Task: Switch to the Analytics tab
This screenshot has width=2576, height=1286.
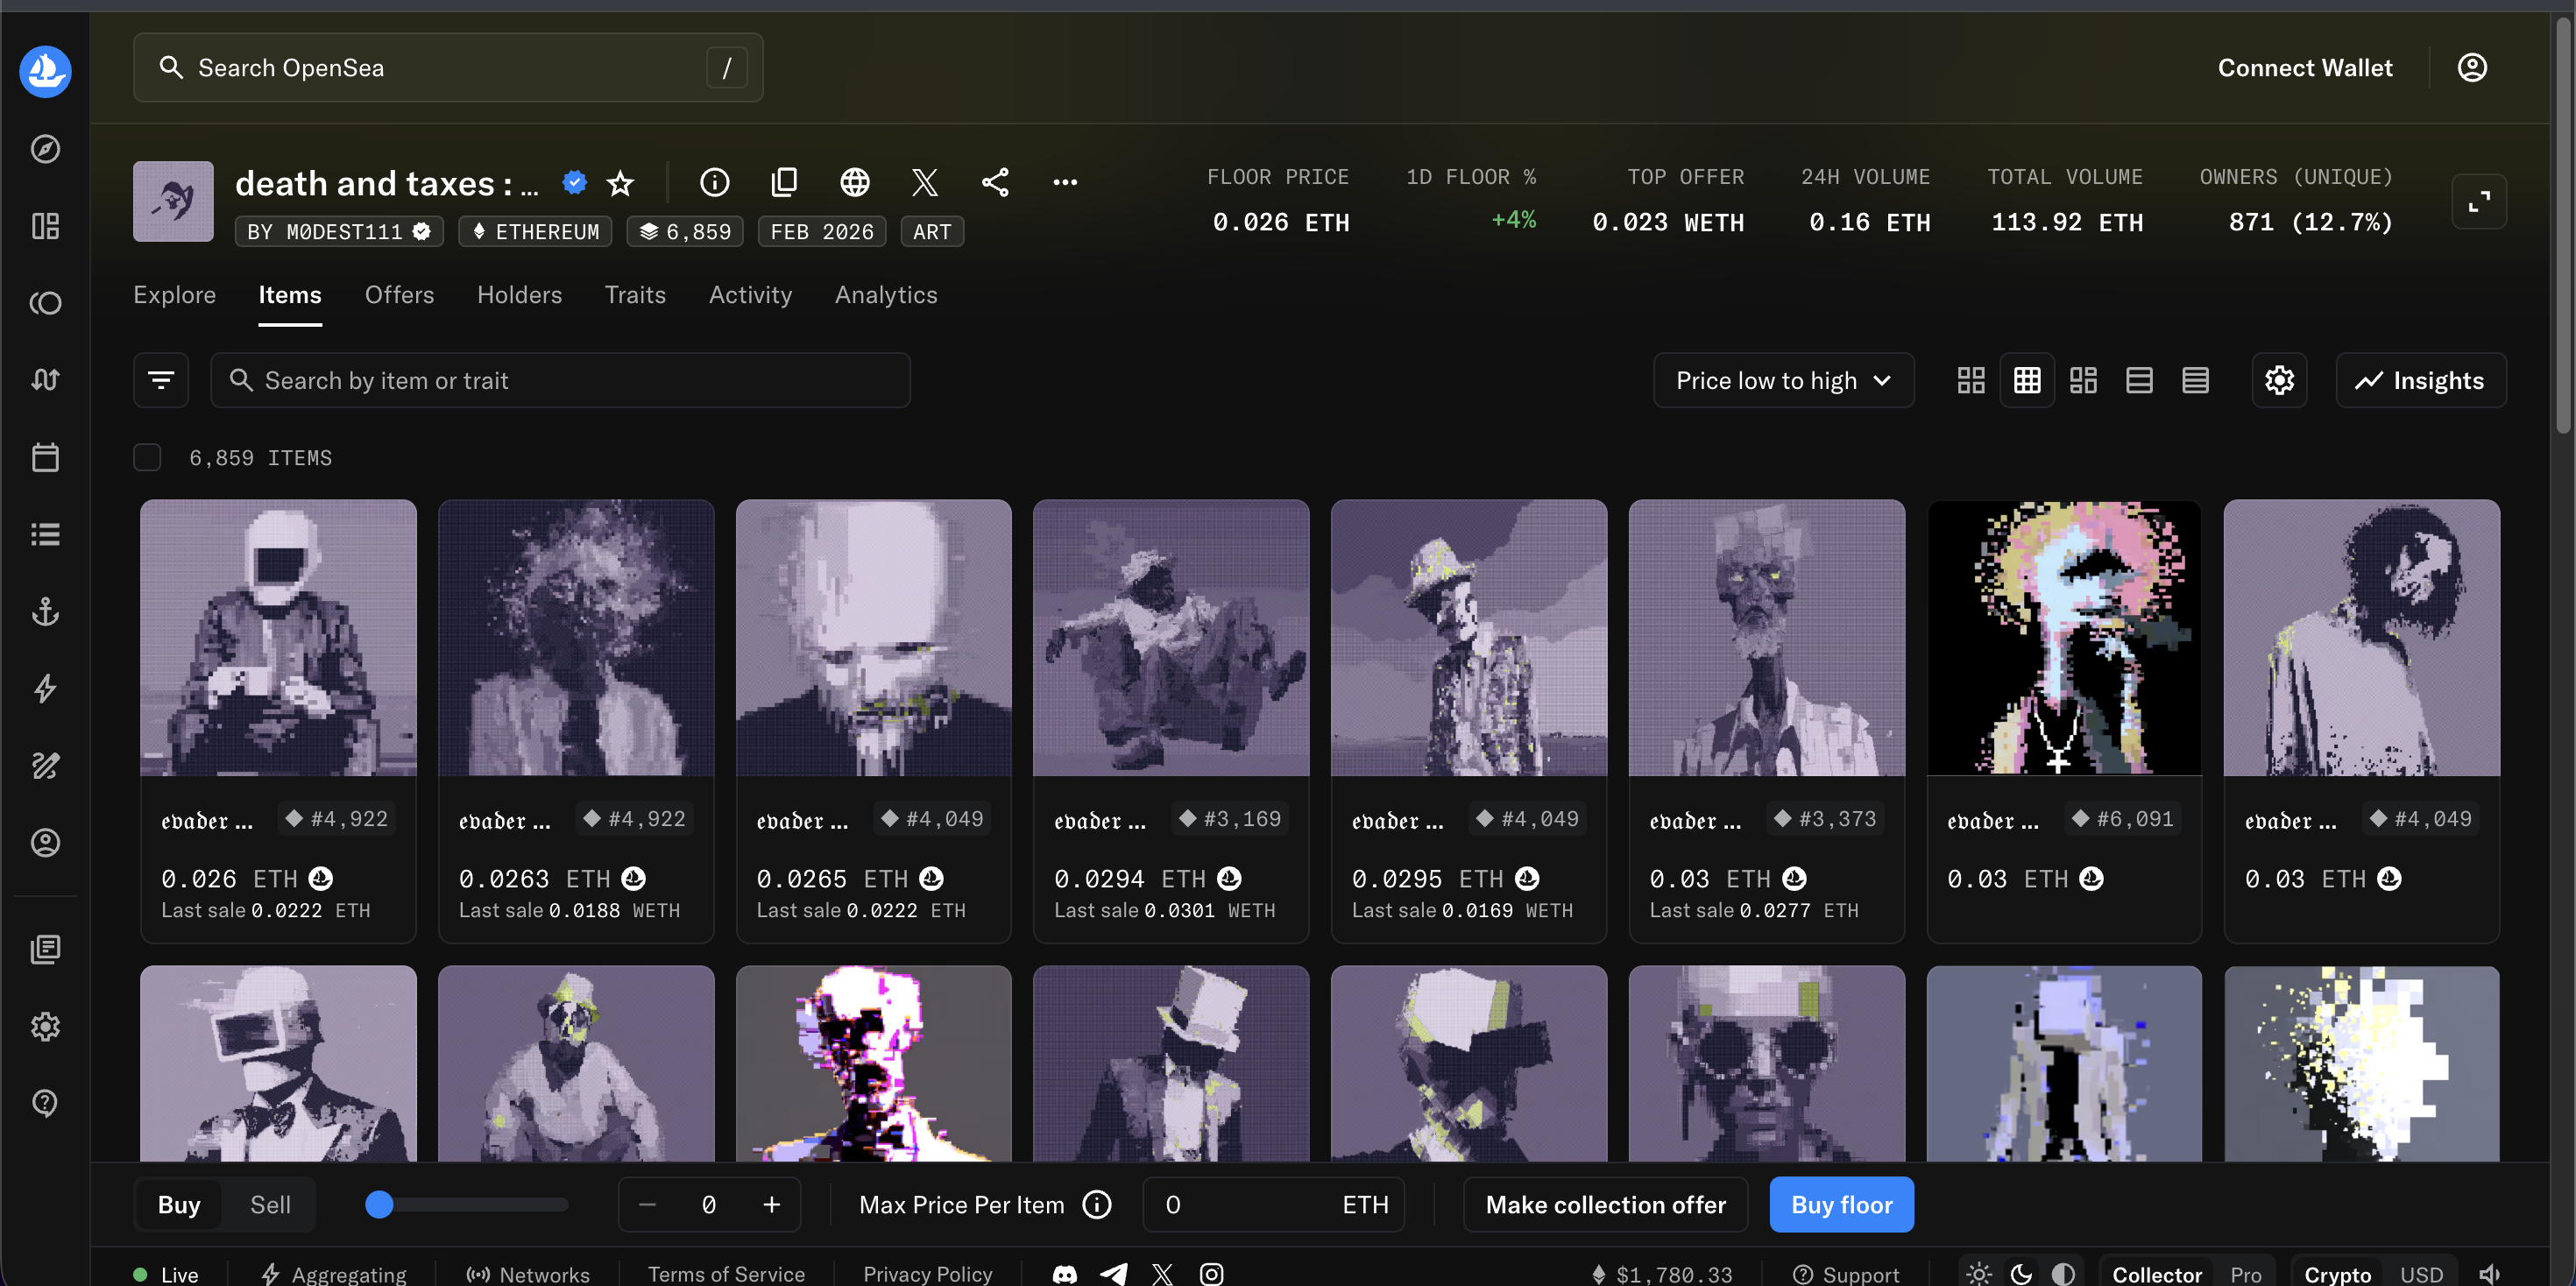Action: point(886,295)
